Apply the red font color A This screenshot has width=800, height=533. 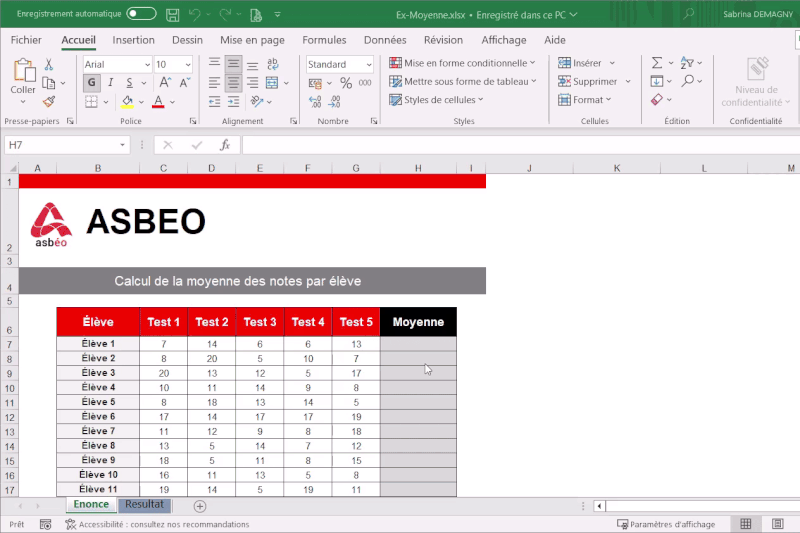point(158,102)
